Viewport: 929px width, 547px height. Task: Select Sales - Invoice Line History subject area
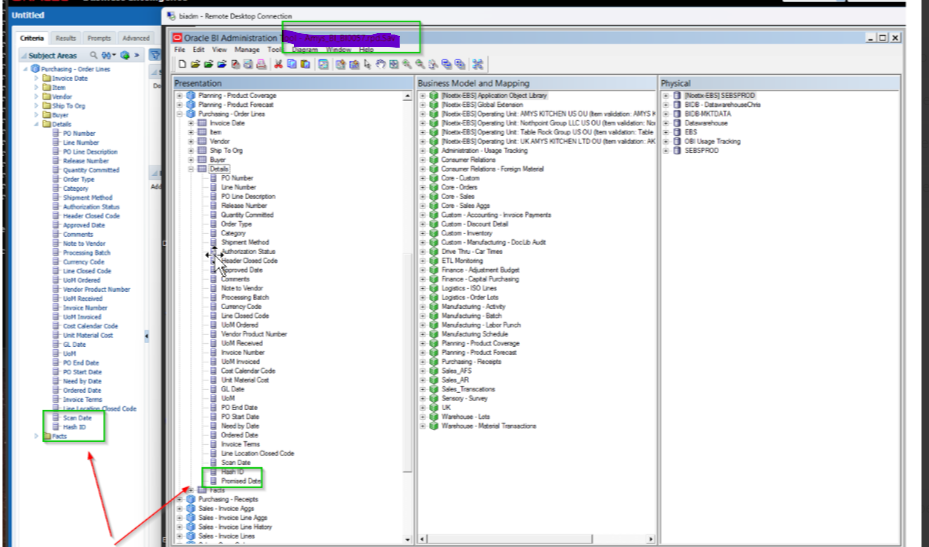pos(235,527)
